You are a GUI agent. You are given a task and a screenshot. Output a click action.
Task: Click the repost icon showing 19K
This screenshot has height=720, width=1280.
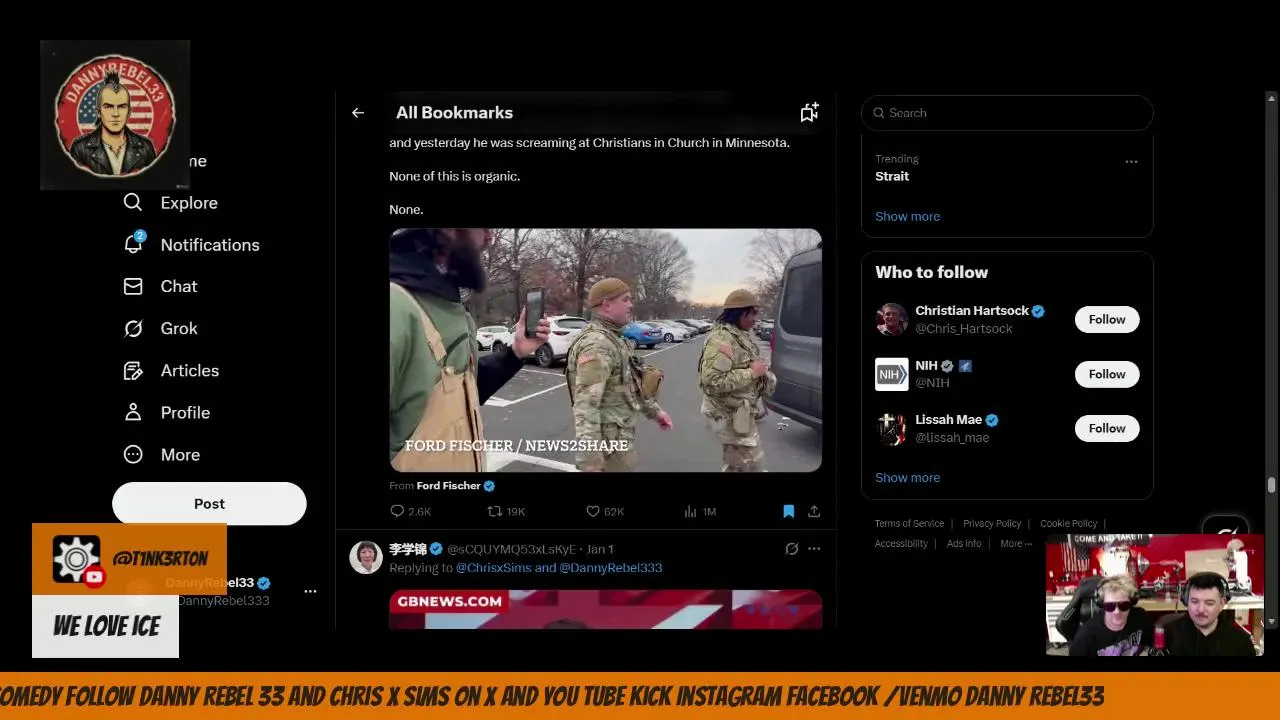(494, 511)
